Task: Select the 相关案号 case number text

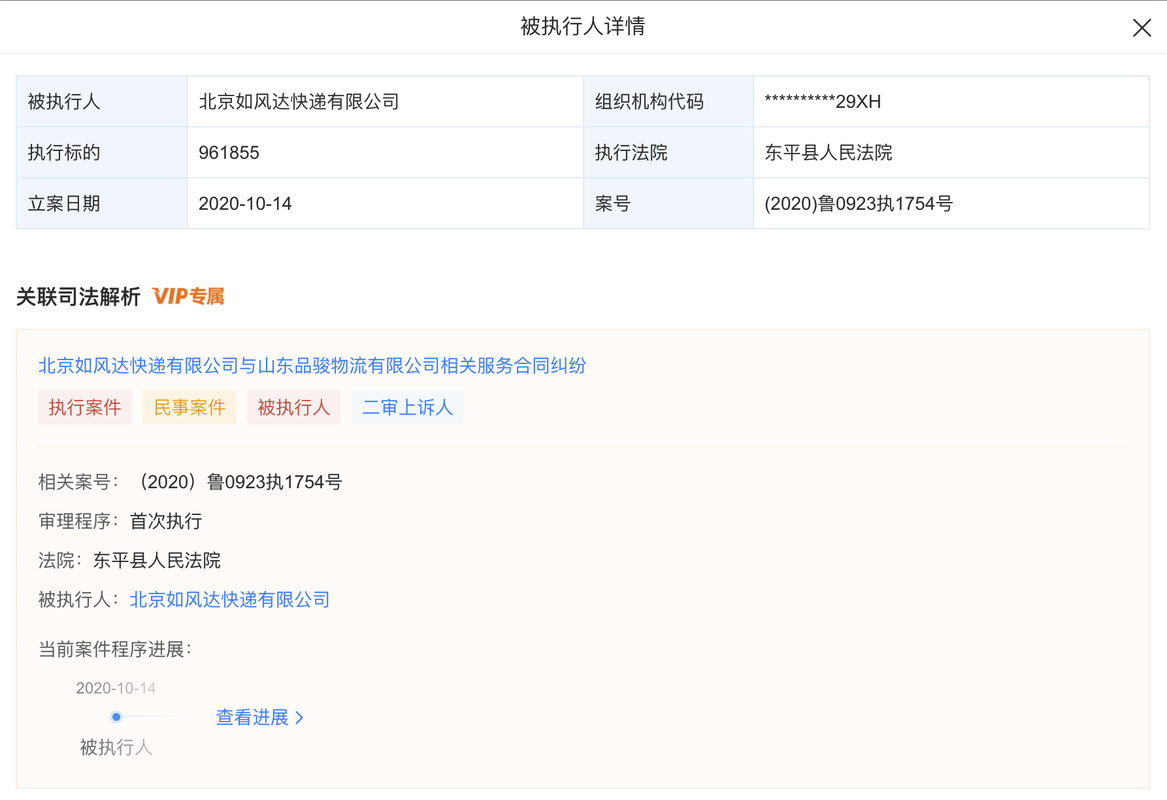Action: [x=240, y=482]
